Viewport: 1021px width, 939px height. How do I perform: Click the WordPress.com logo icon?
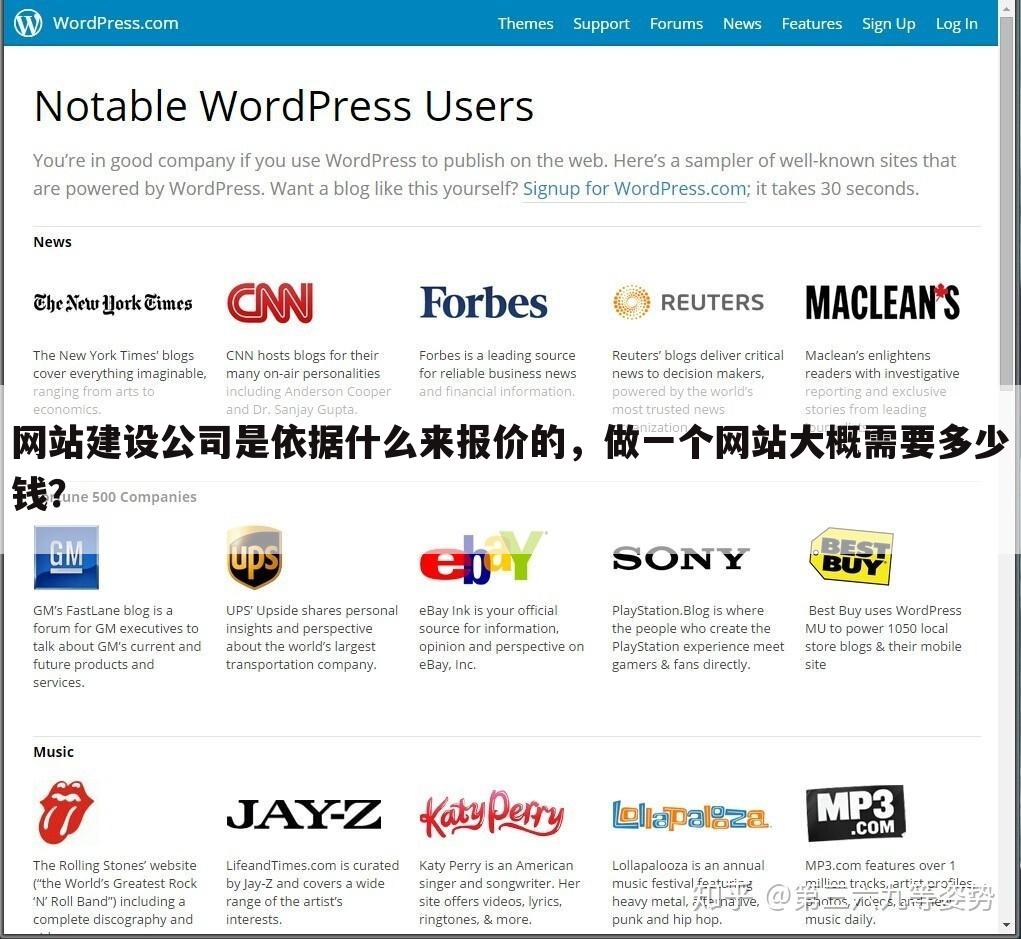28,23
